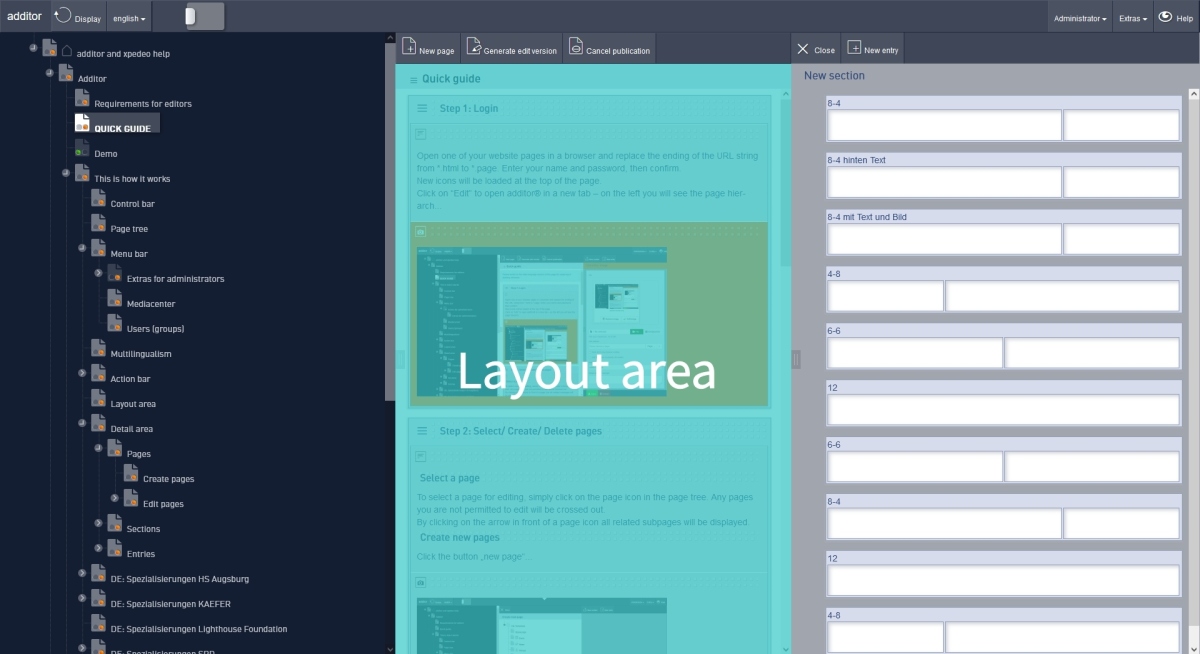Image resolution: width=1200 pixels, height=654 pixels.
Task: Collapse the Menu bar tree node
Action: pos(82,248)
